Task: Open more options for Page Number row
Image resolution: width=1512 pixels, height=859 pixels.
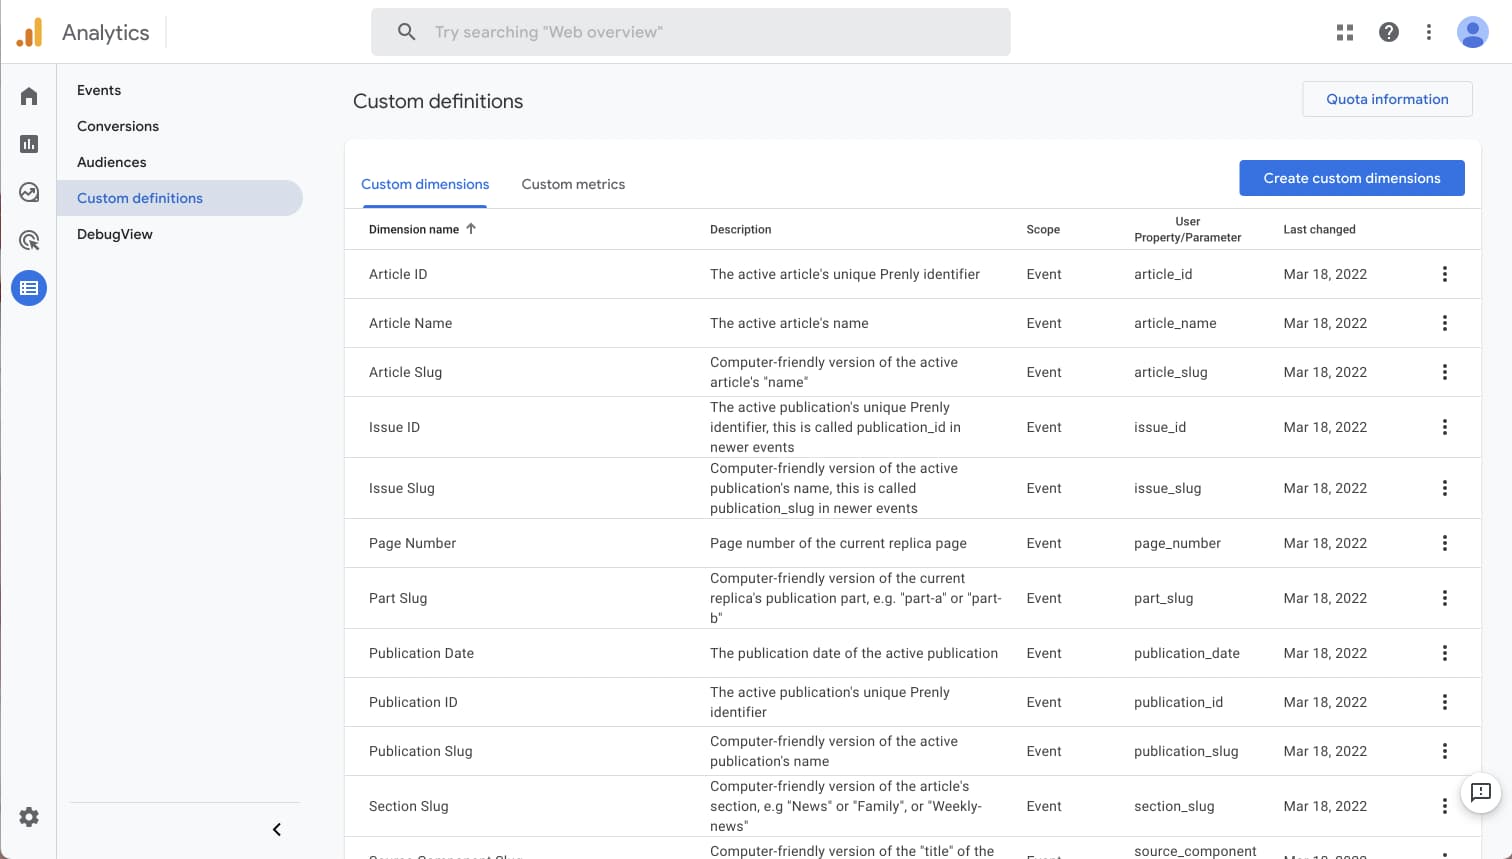Action: point(1445,543)
